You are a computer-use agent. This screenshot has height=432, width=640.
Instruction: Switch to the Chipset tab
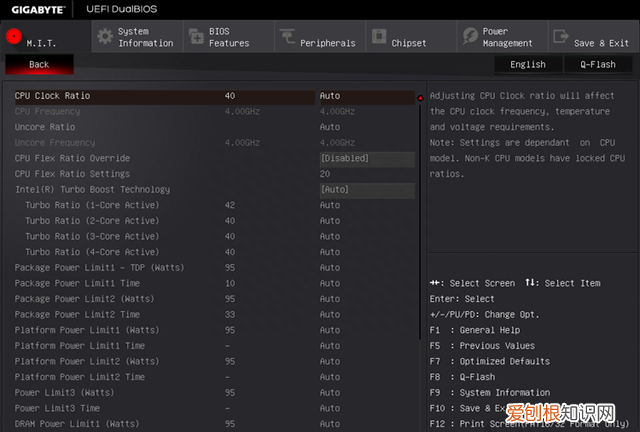point(408,43)
